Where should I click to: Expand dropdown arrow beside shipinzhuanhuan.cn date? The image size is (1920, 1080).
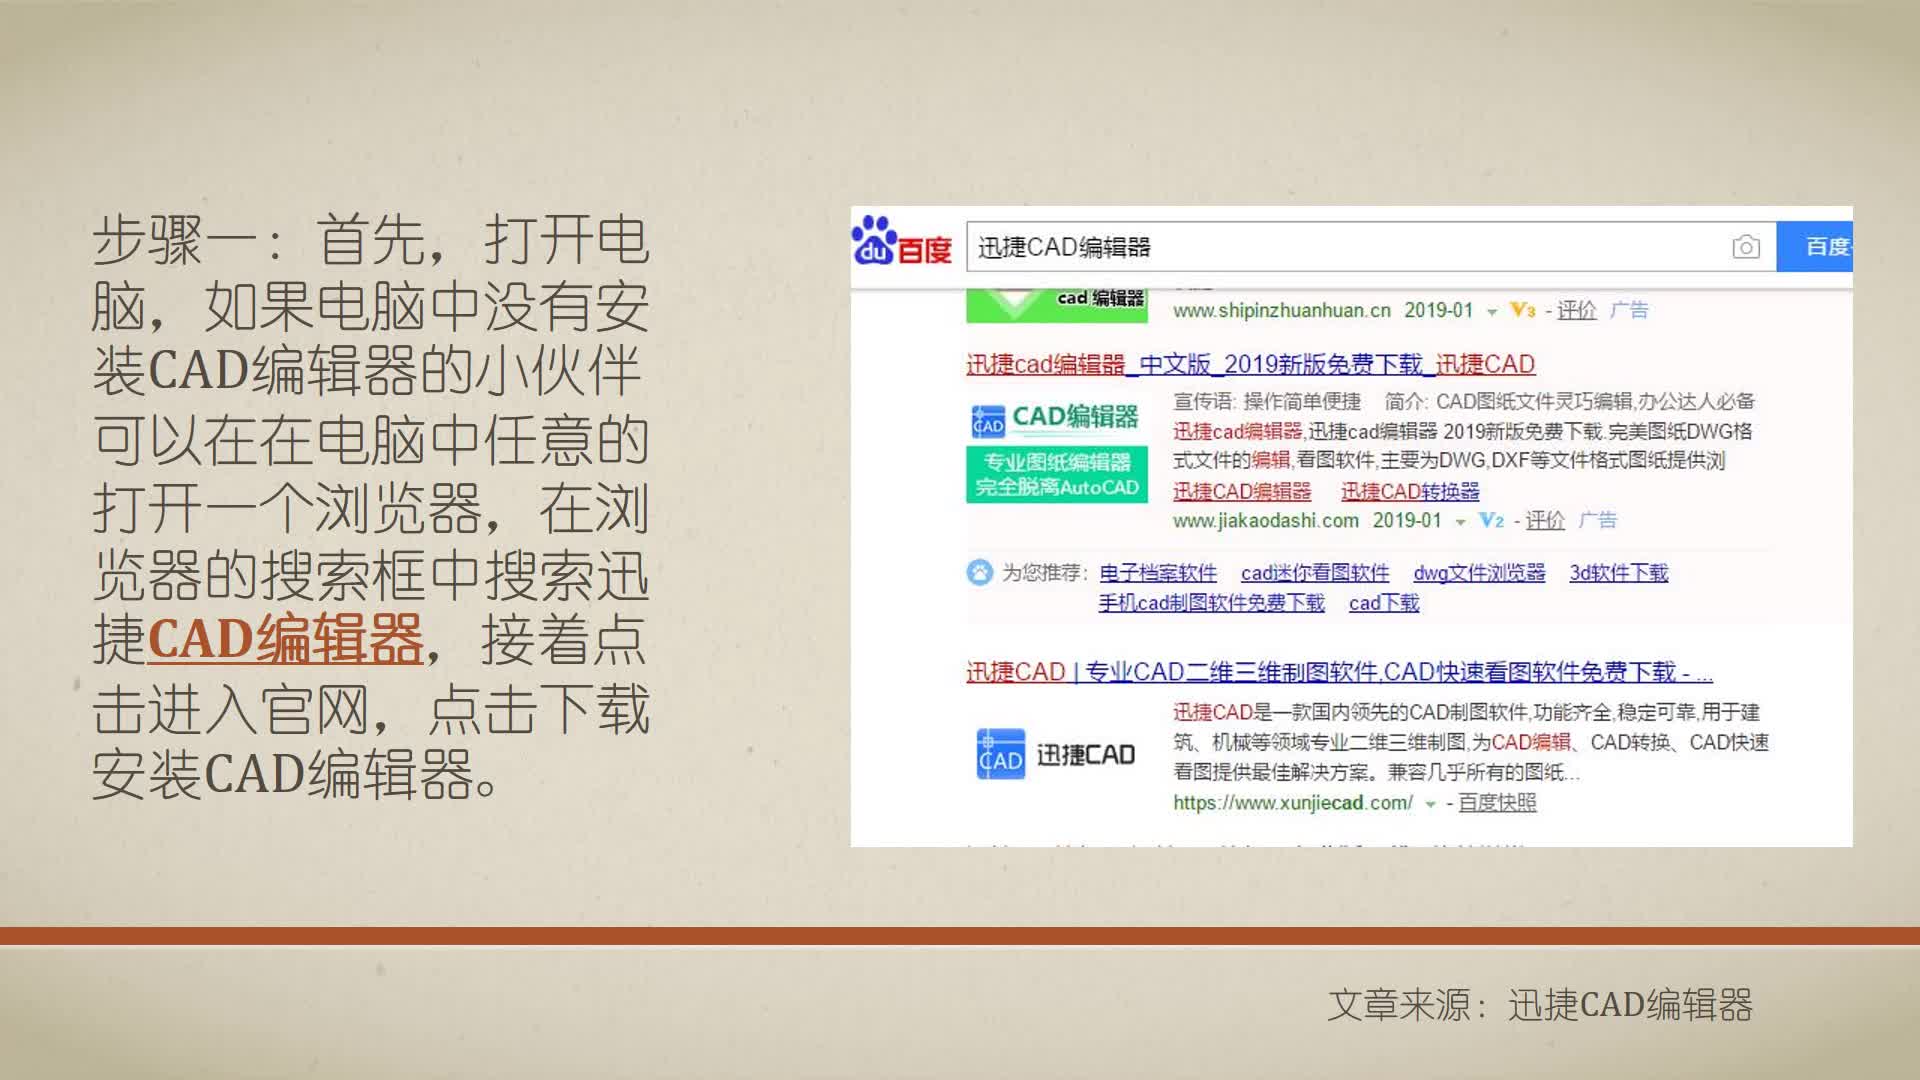tap(1491, 312)
